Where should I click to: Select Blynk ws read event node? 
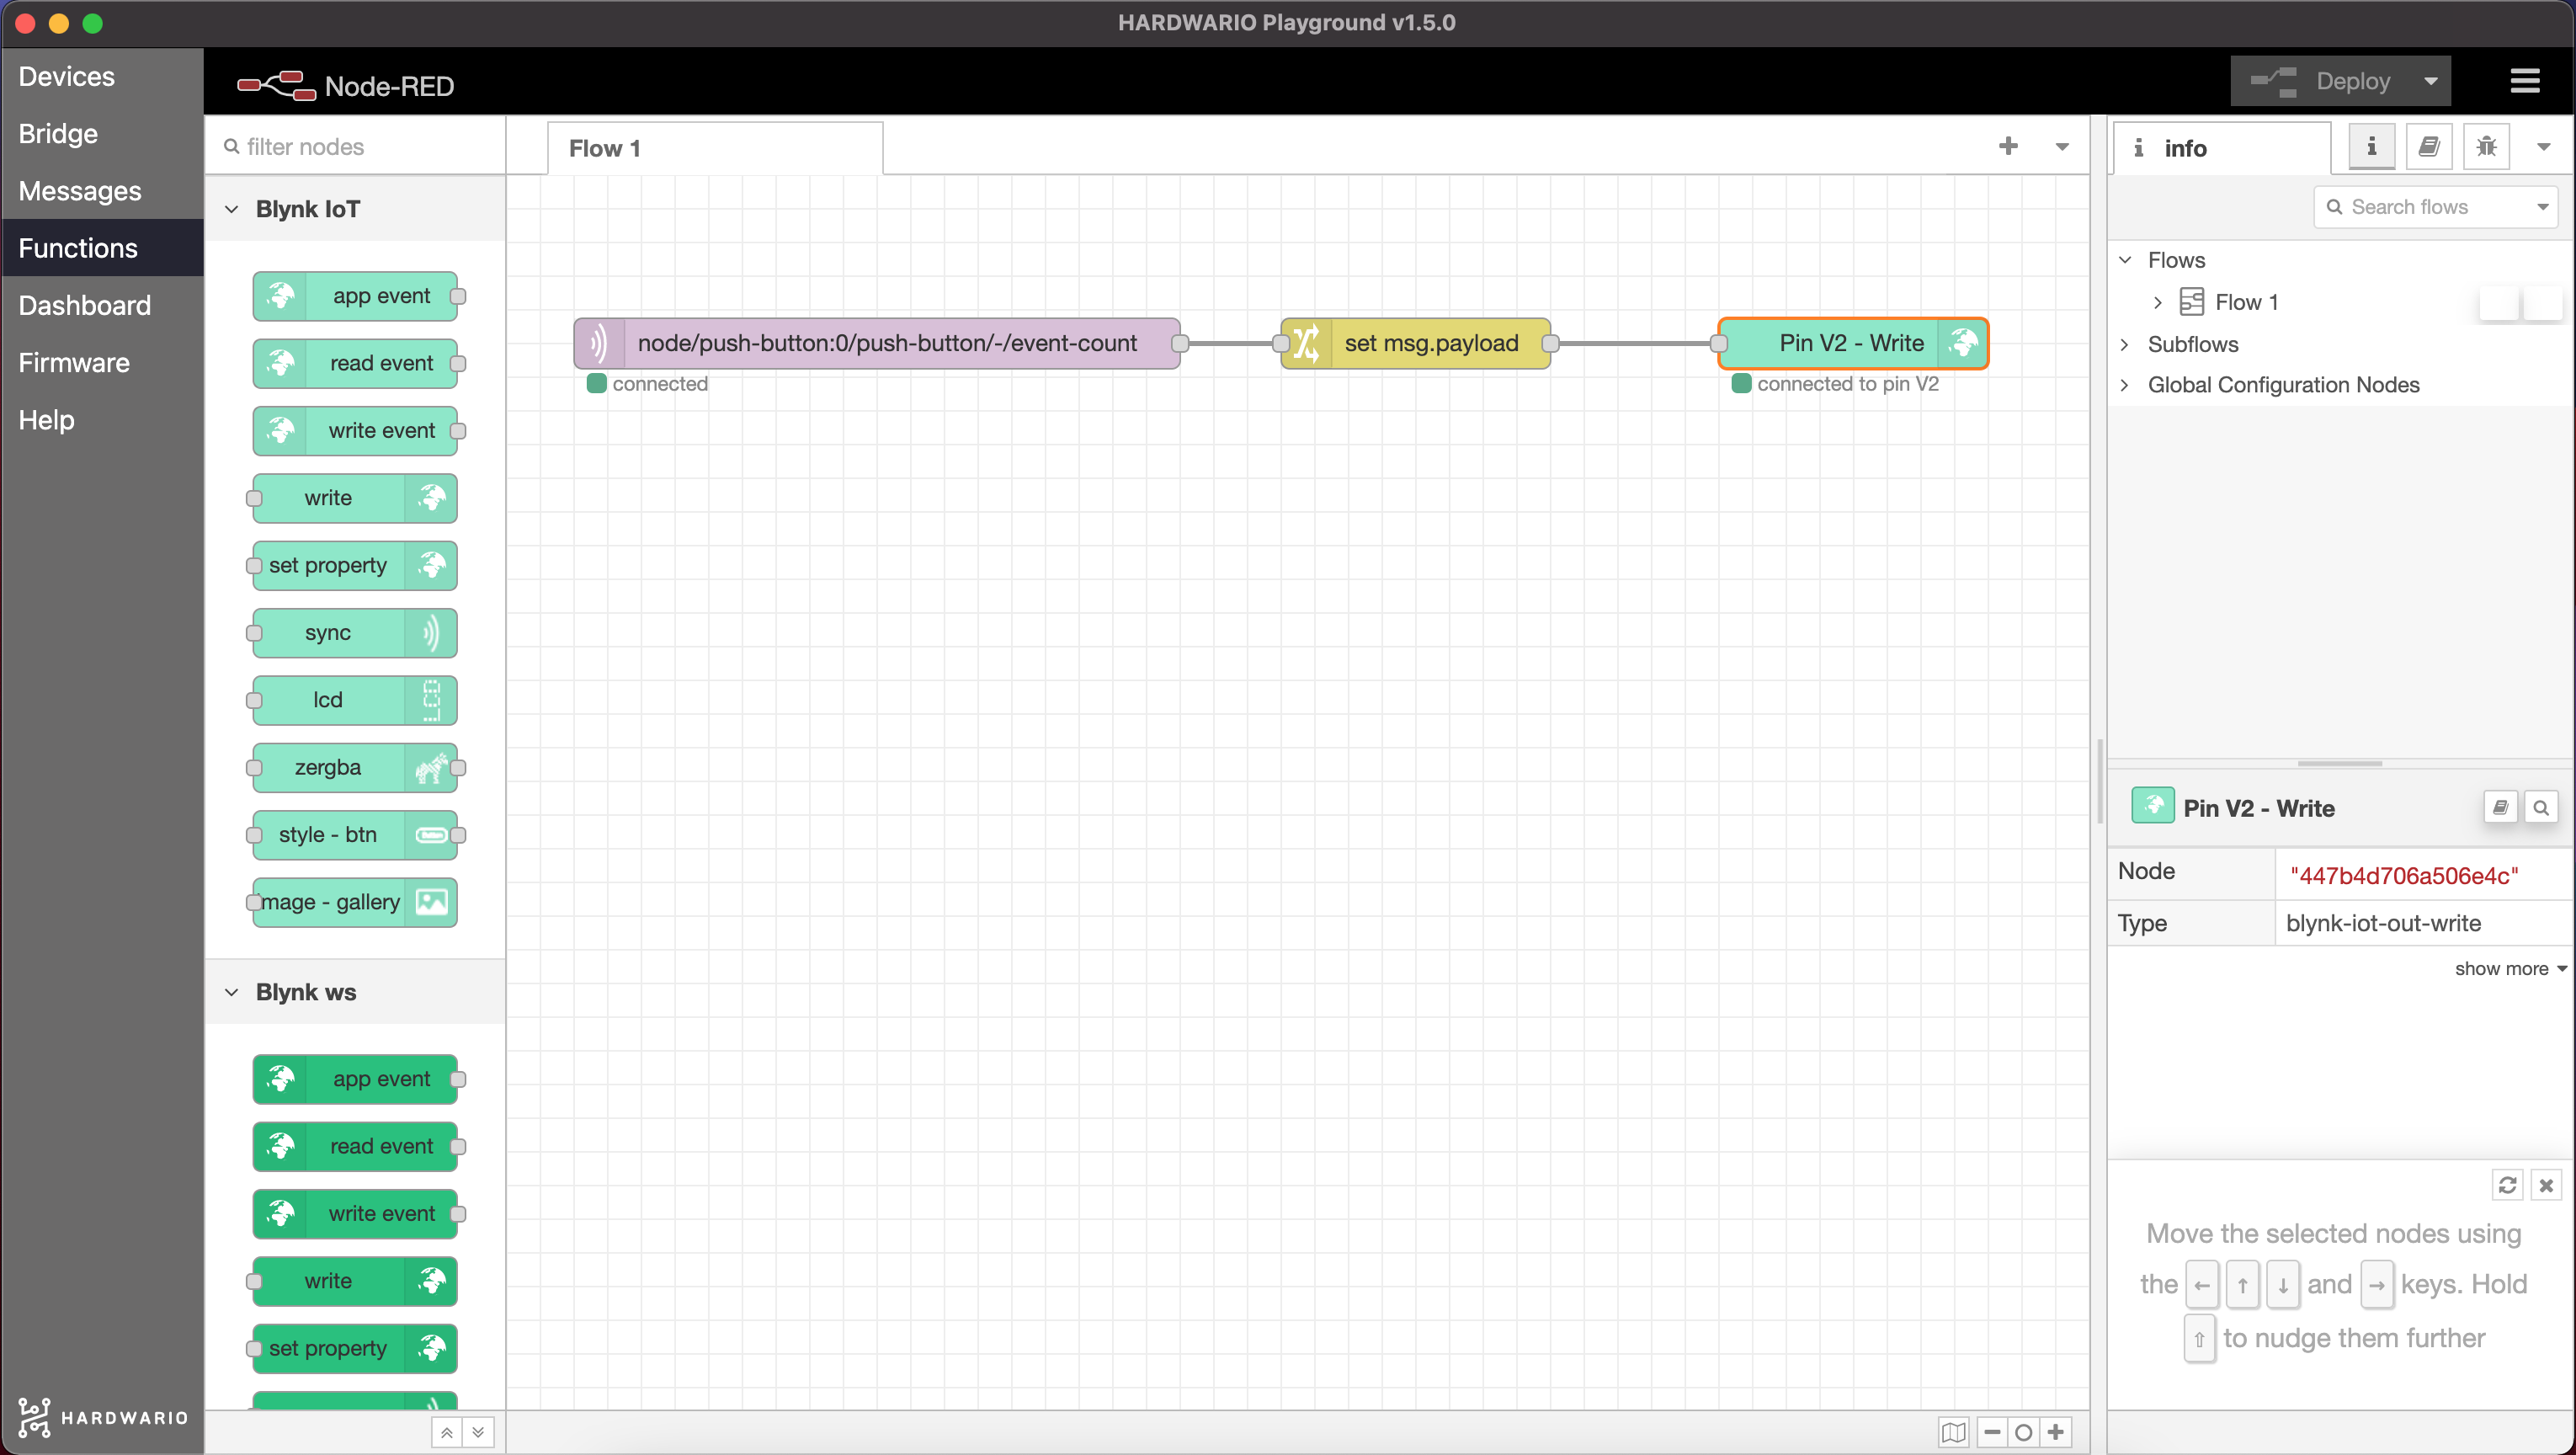tap(355, 1146)
